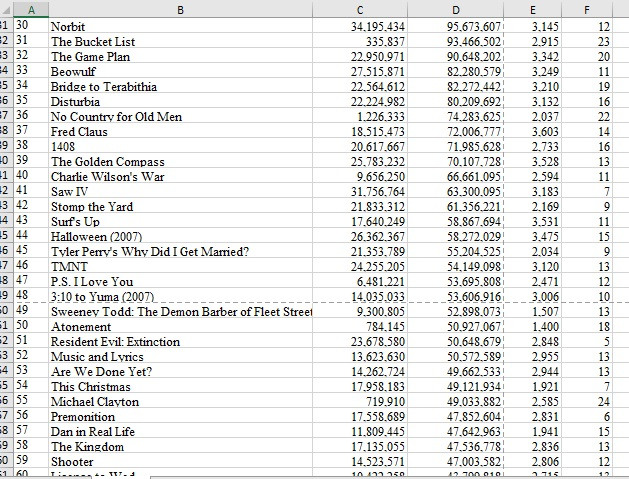Click Charlie Wilson's War cell
The image size is (629, 479).
(181, 177)
